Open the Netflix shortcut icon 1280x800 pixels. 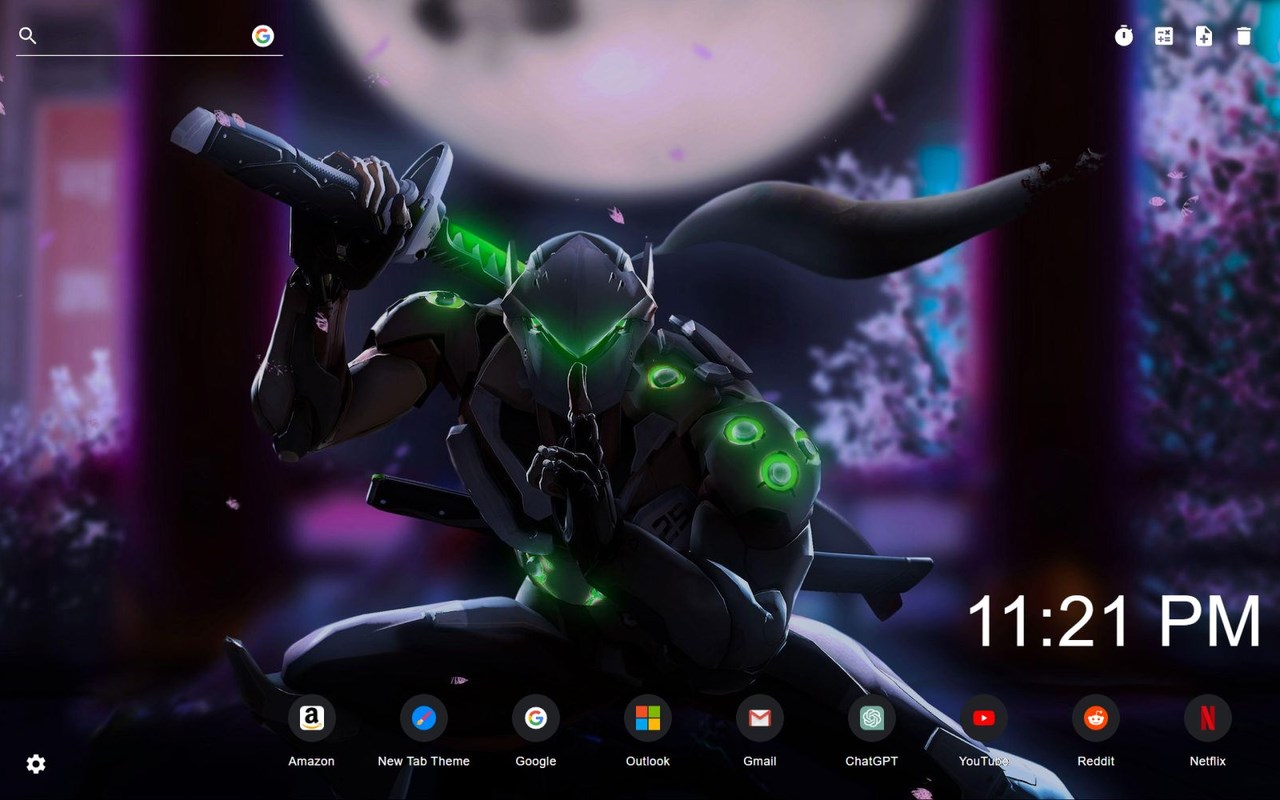click(x=1207, y=717)
